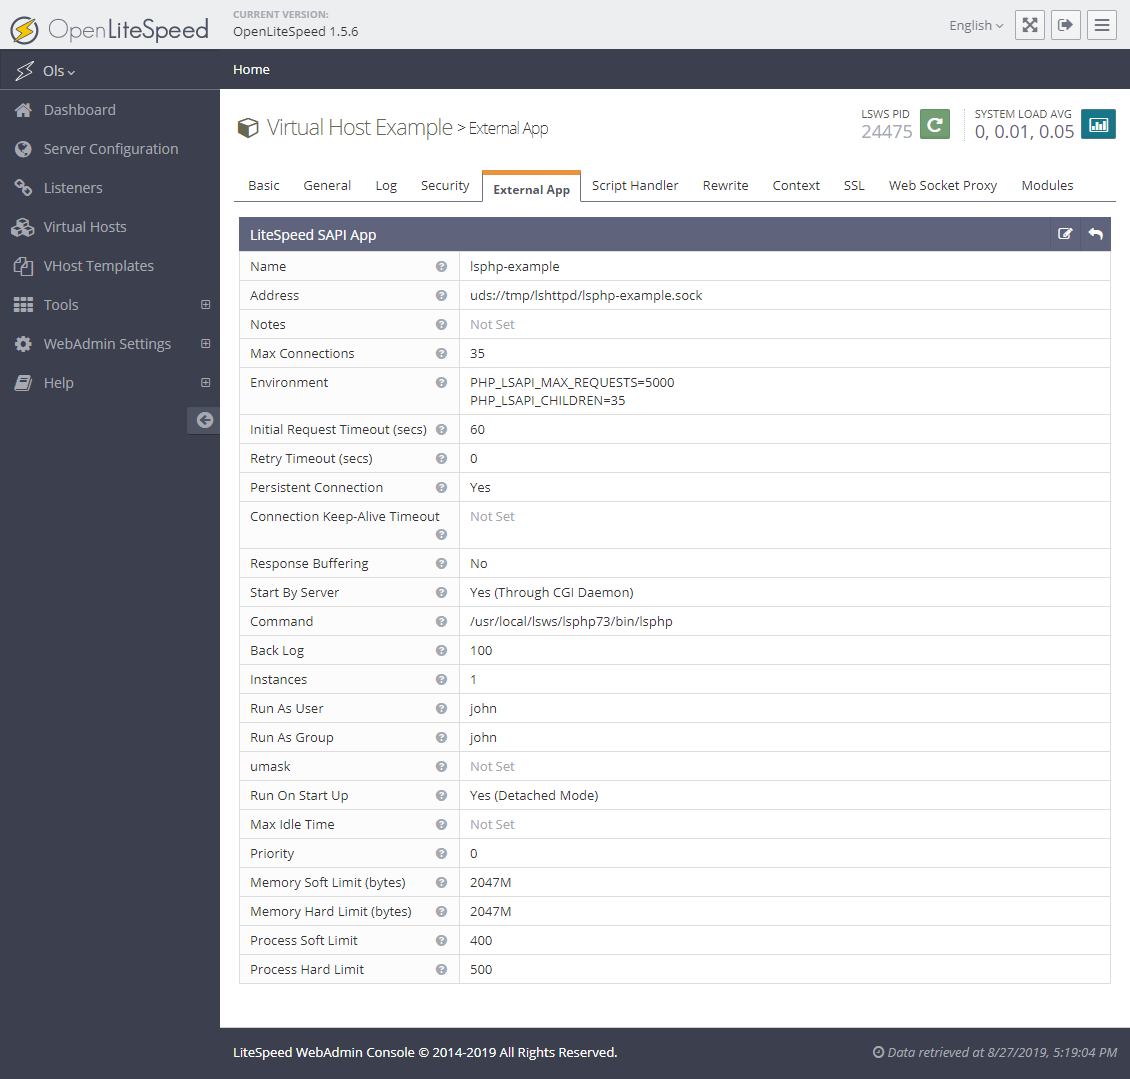Click the Tools grid icon
The height and width of the screenshot is (1079, 1130).
(x=23, y=305)
